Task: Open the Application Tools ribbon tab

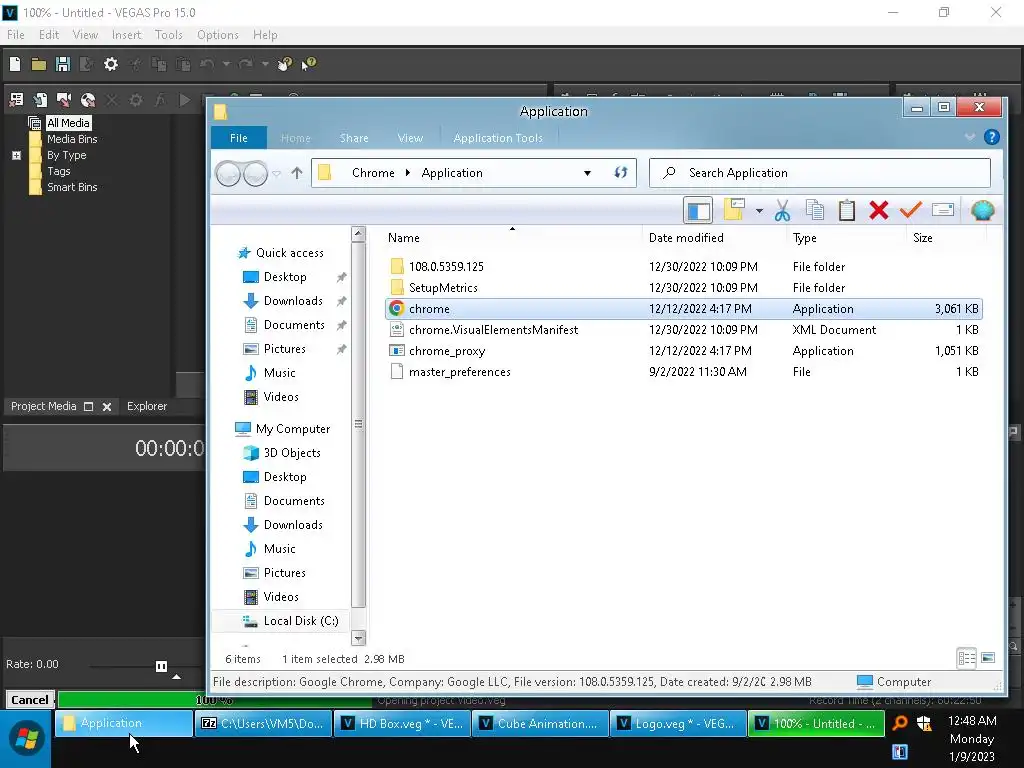Action: [x=498, y=138]
